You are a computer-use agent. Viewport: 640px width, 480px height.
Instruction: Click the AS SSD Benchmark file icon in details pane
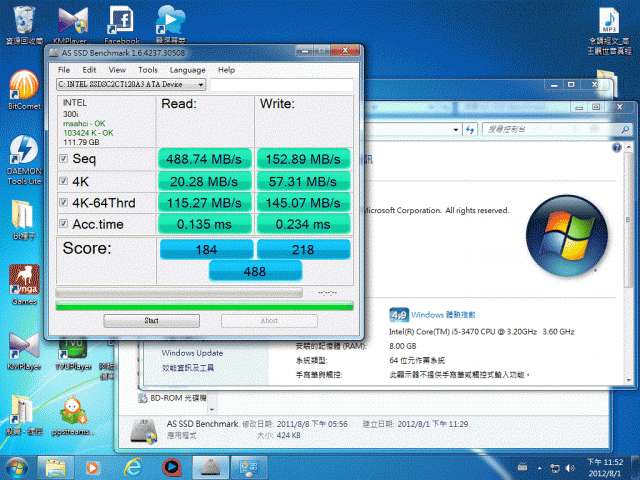[144, 431]
